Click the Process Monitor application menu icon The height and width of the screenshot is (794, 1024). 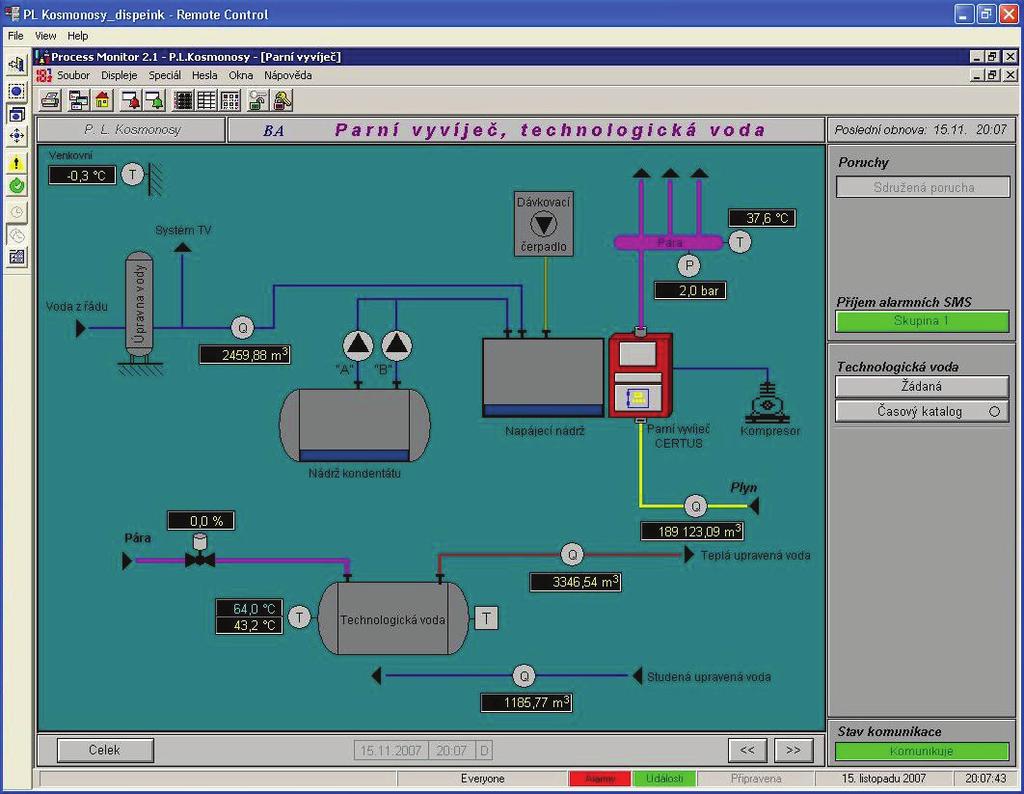[44, 76]
